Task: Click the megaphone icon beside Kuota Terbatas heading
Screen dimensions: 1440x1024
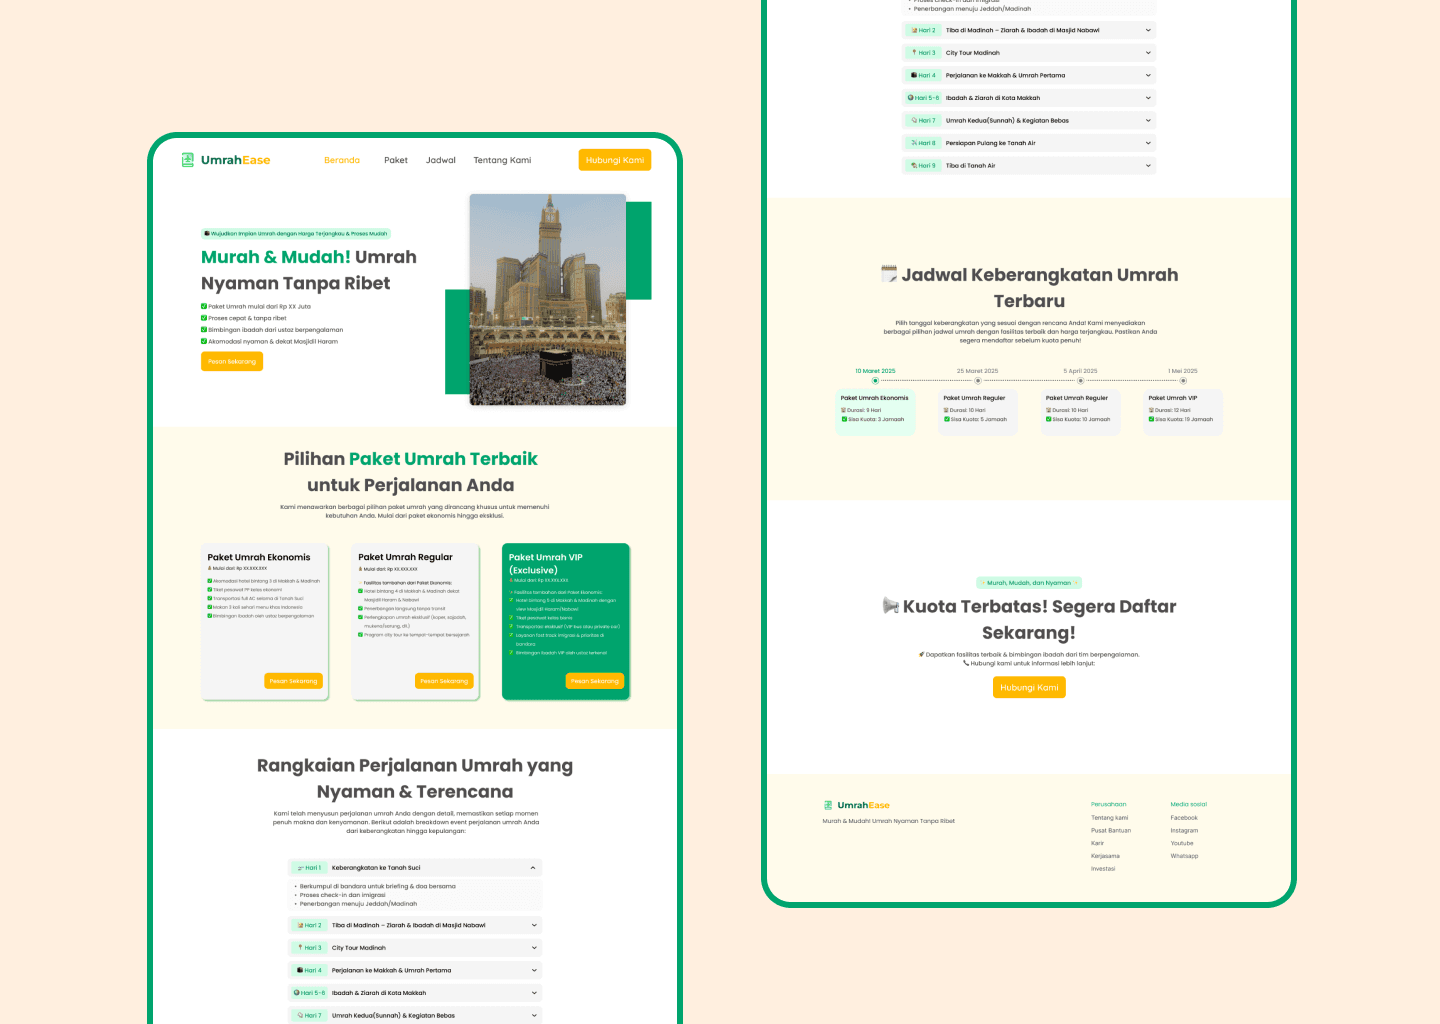Action: 892,606
